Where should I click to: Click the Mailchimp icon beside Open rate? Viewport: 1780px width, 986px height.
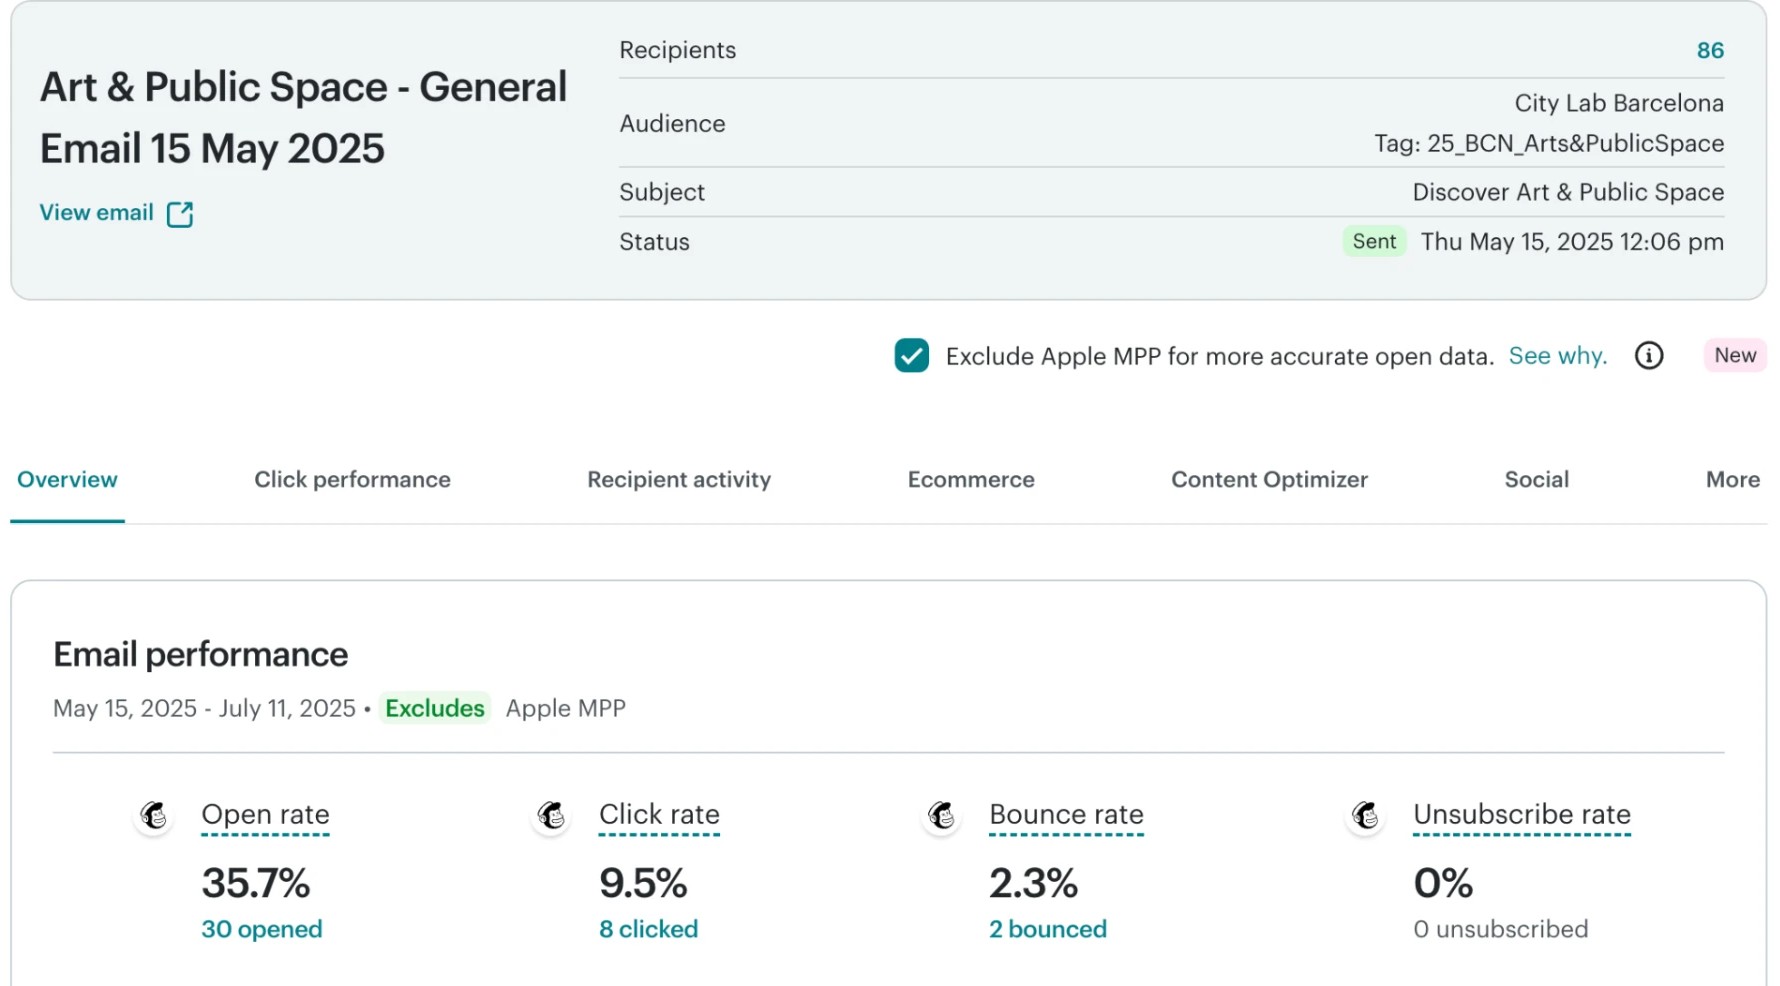tap(154, 816)
